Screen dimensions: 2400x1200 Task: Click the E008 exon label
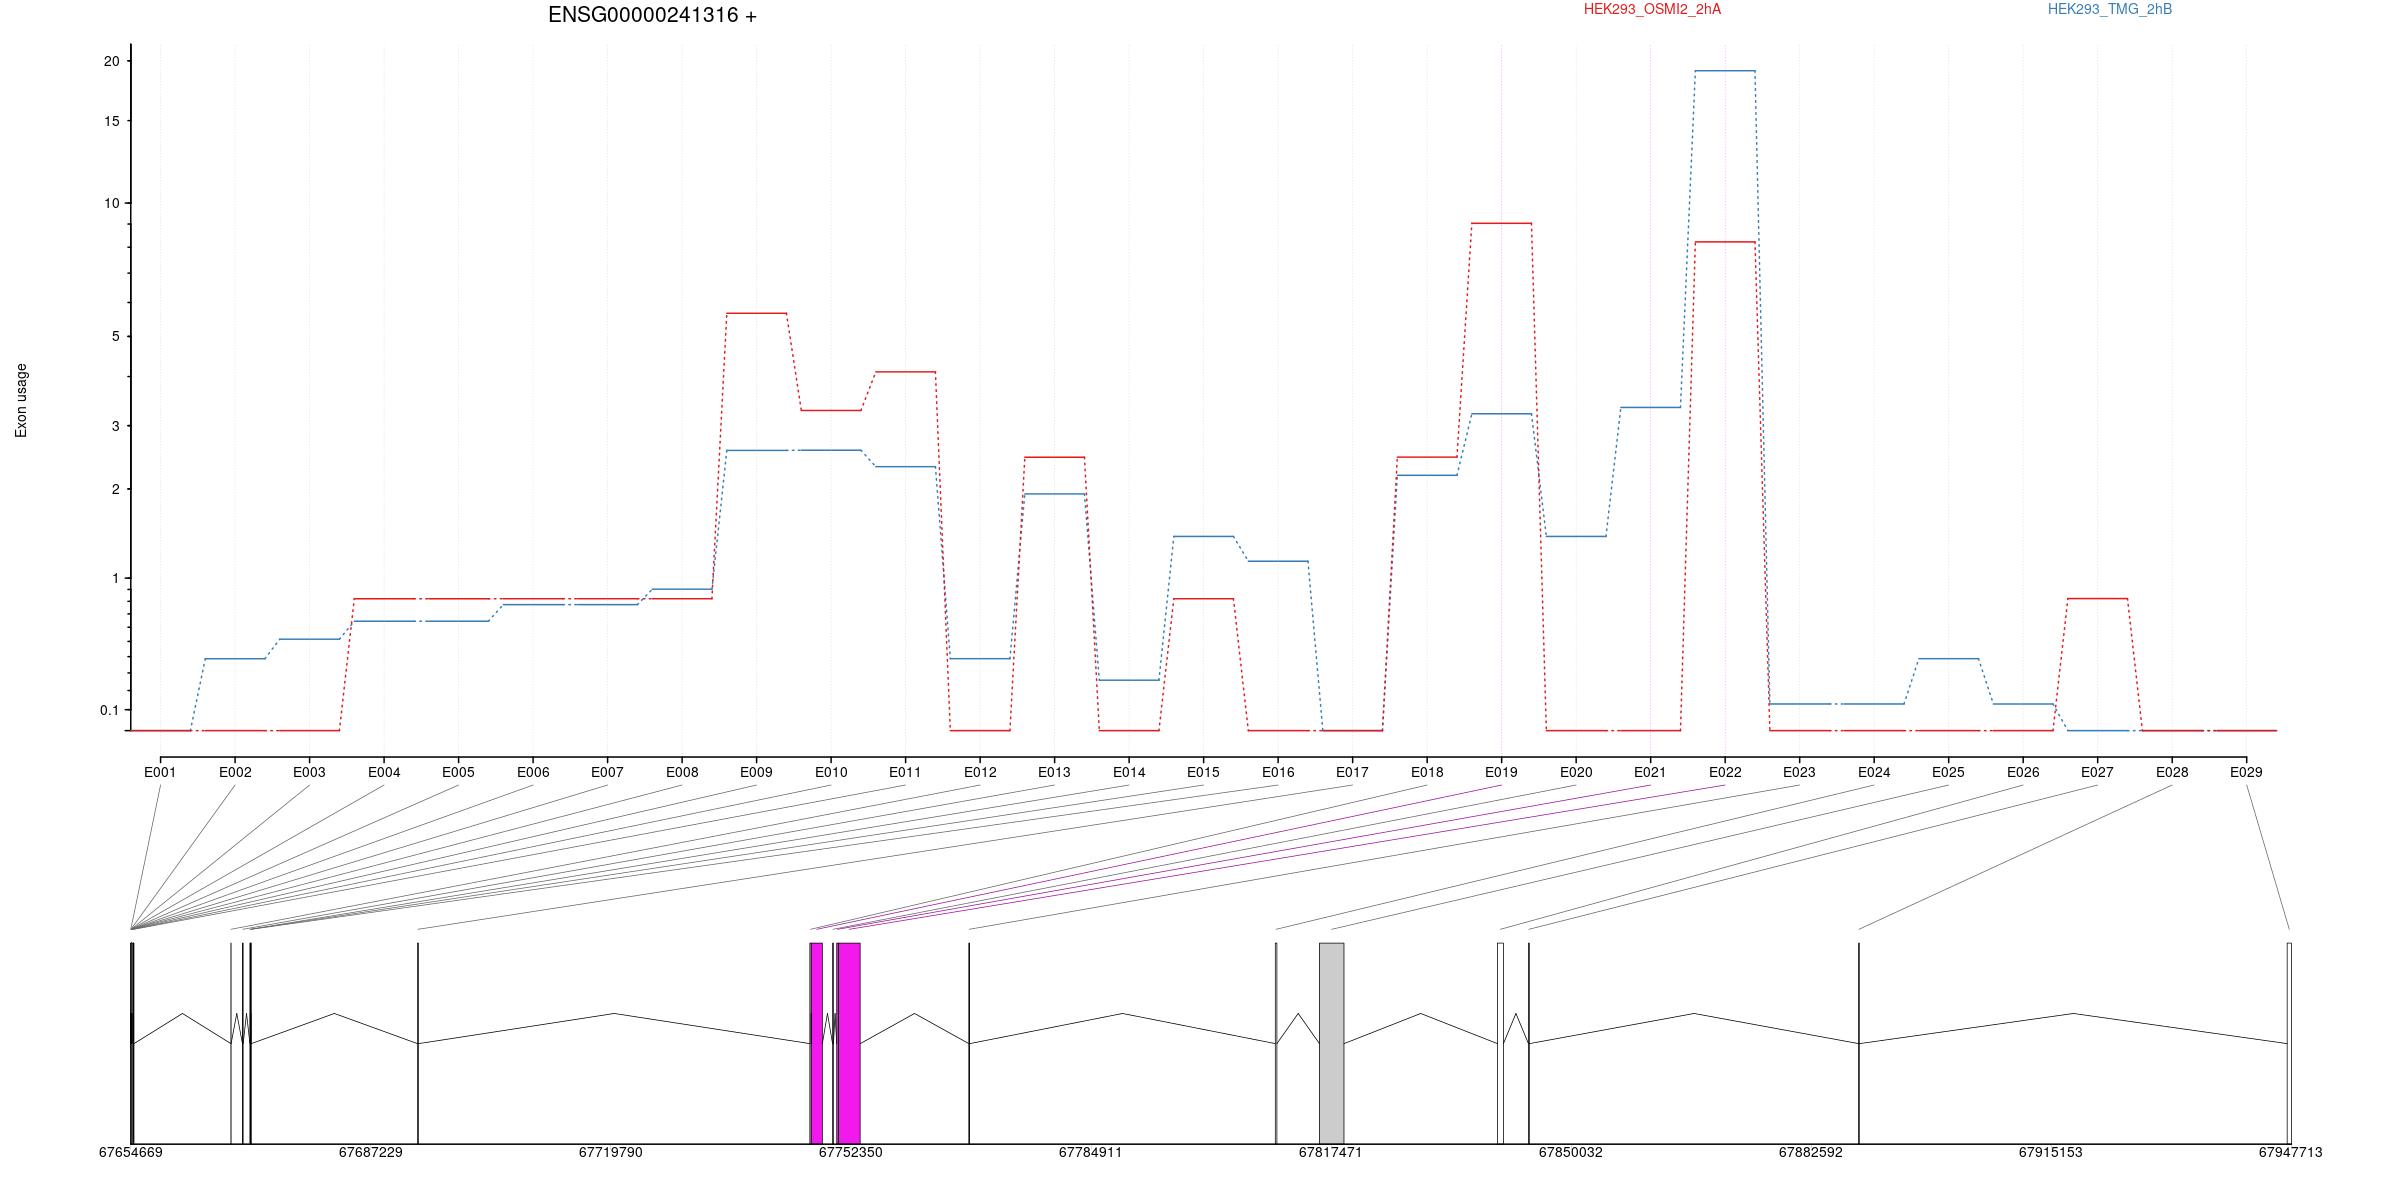pos(682,772)
